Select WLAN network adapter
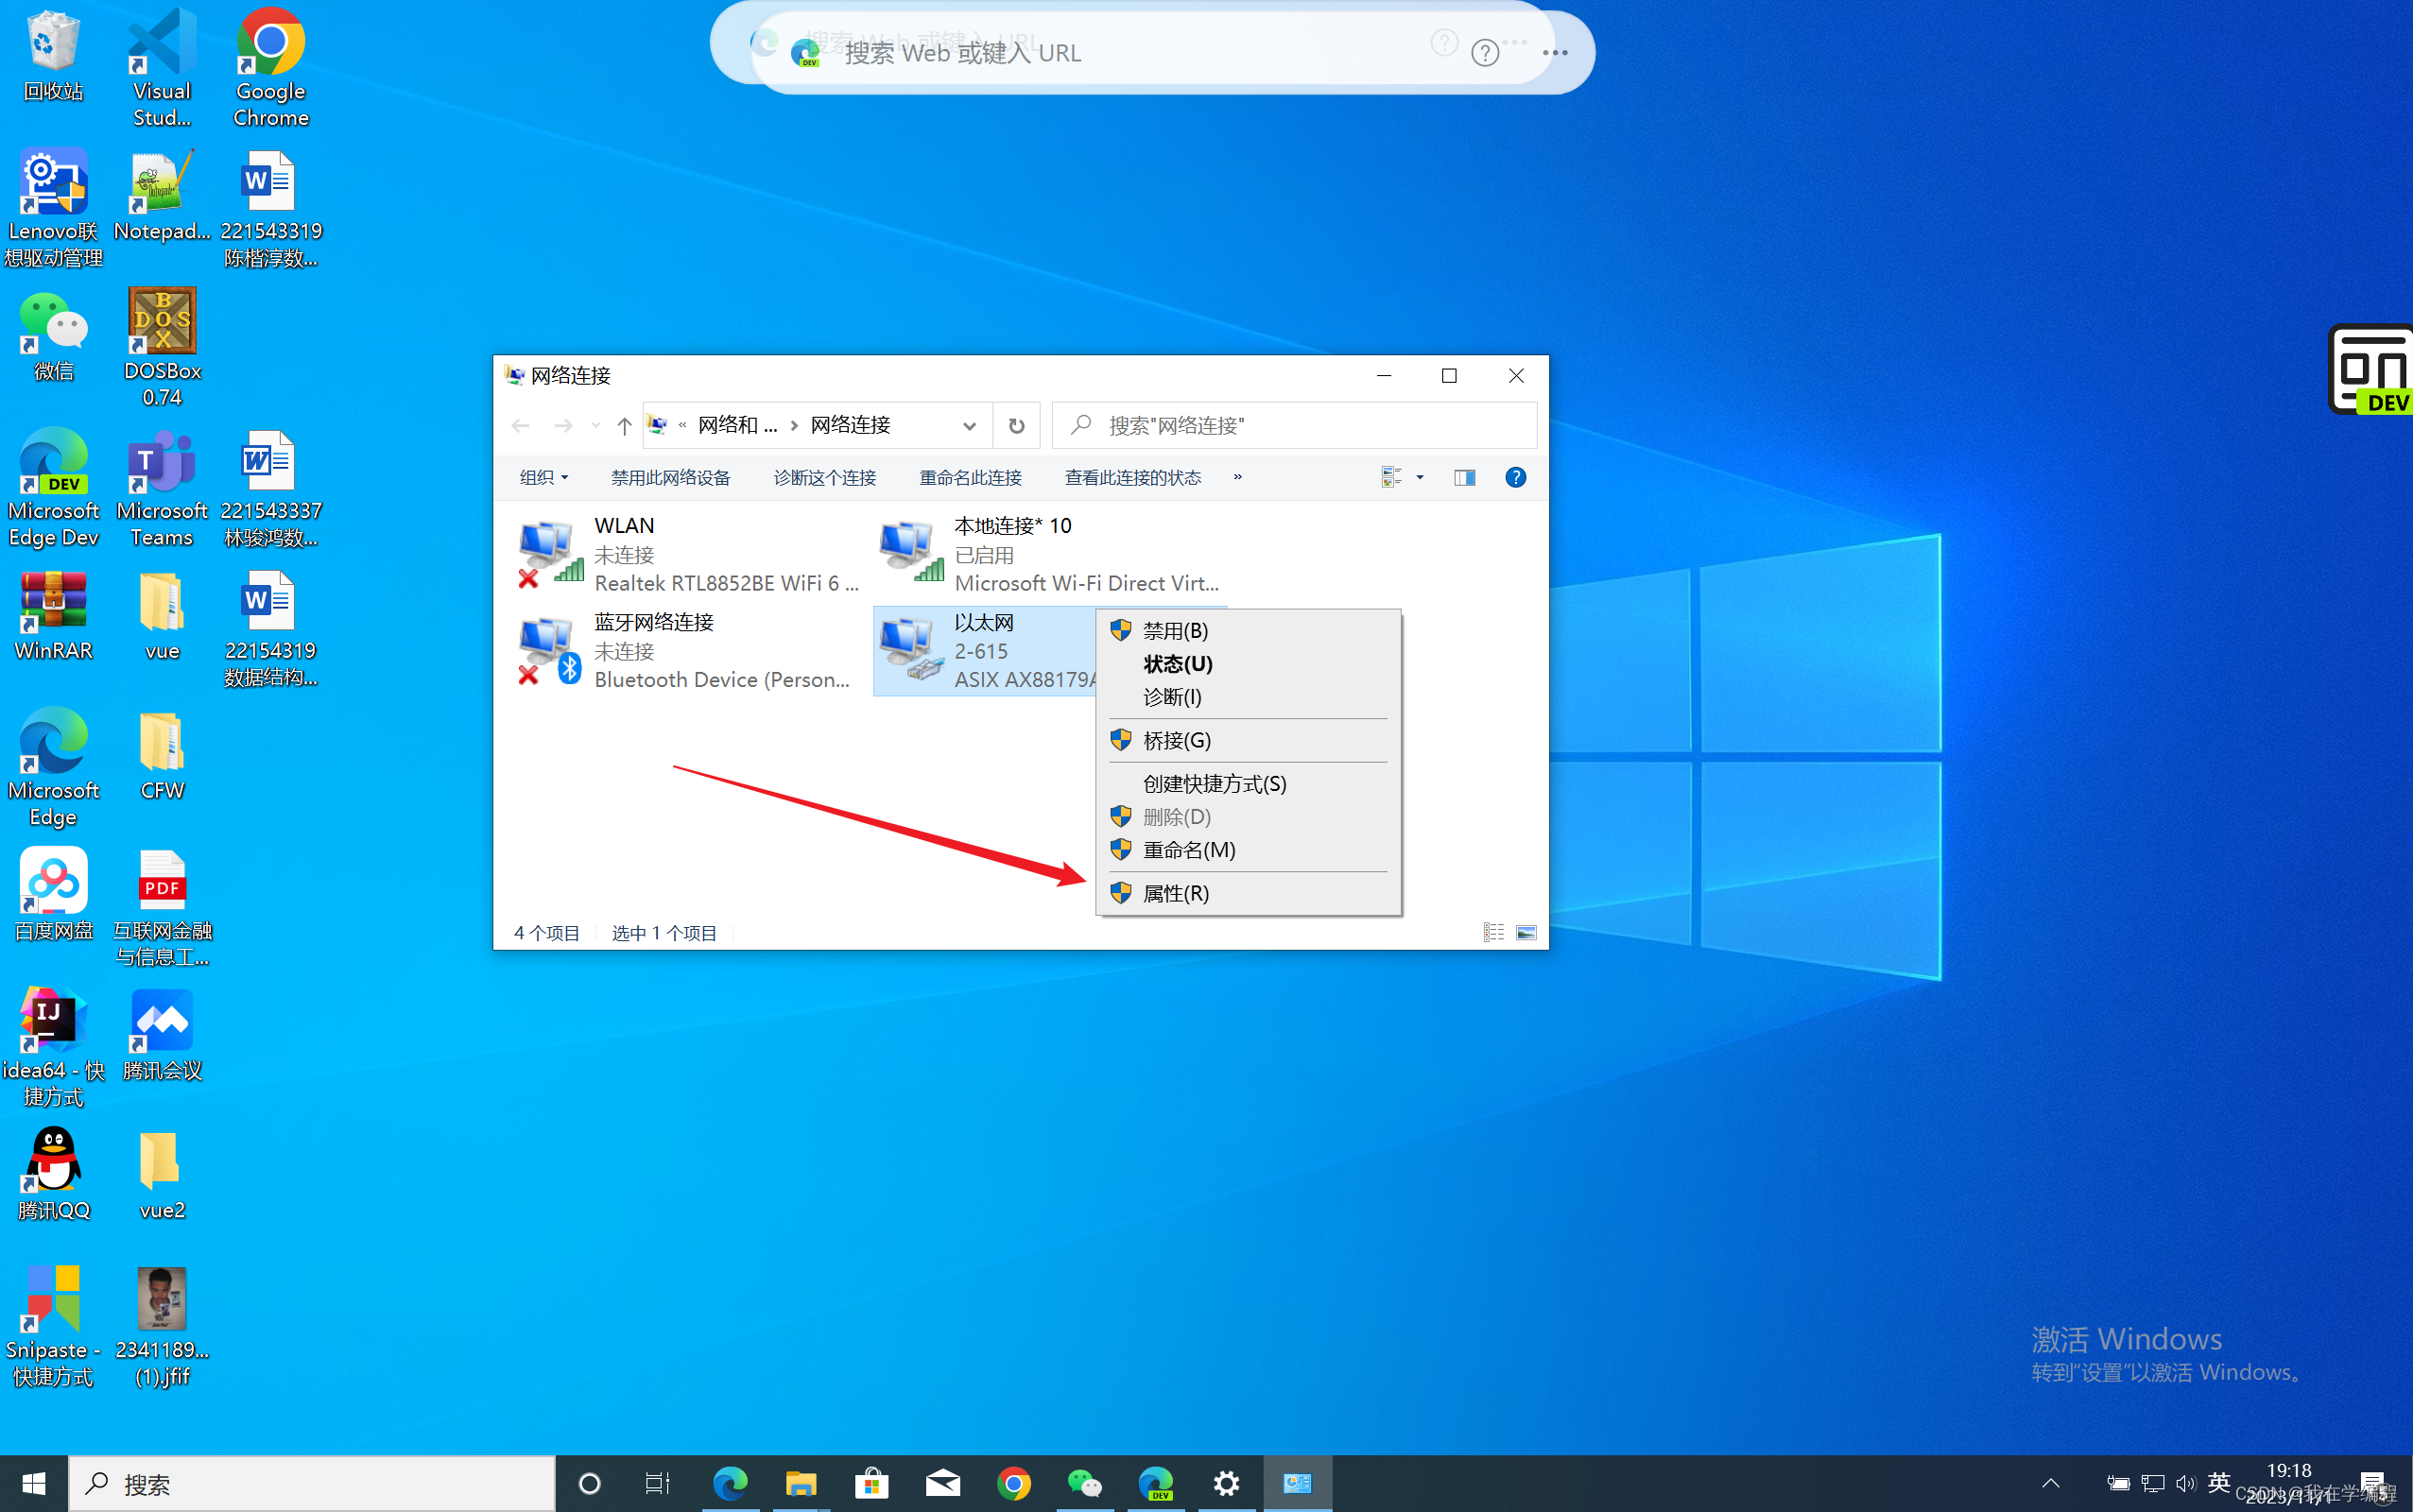Screen dimensions: 2413x1512 (x=688, y=554)
